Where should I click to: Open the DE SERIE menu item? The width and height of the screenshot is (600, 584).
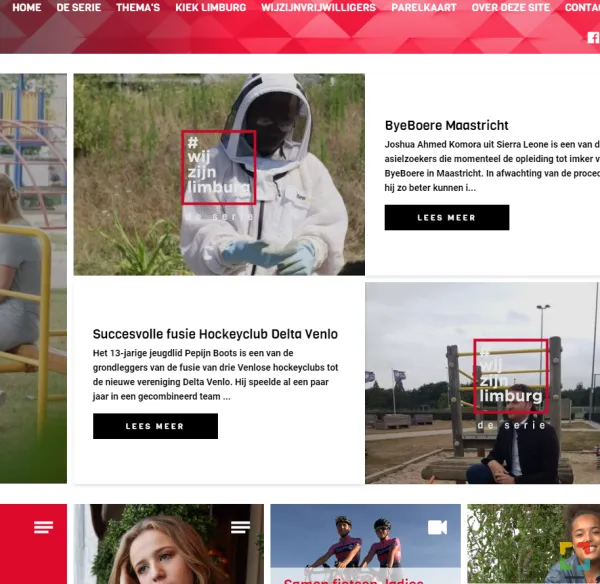[78, 8]
